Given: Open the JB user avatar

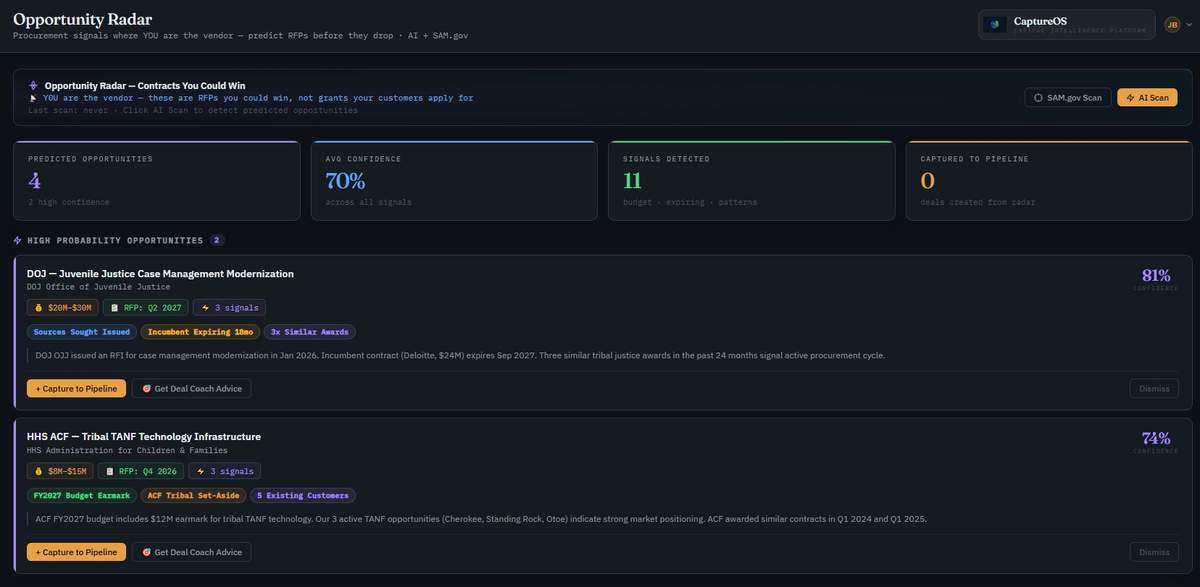Looking at the screenshot, I should coord(1172,25).
